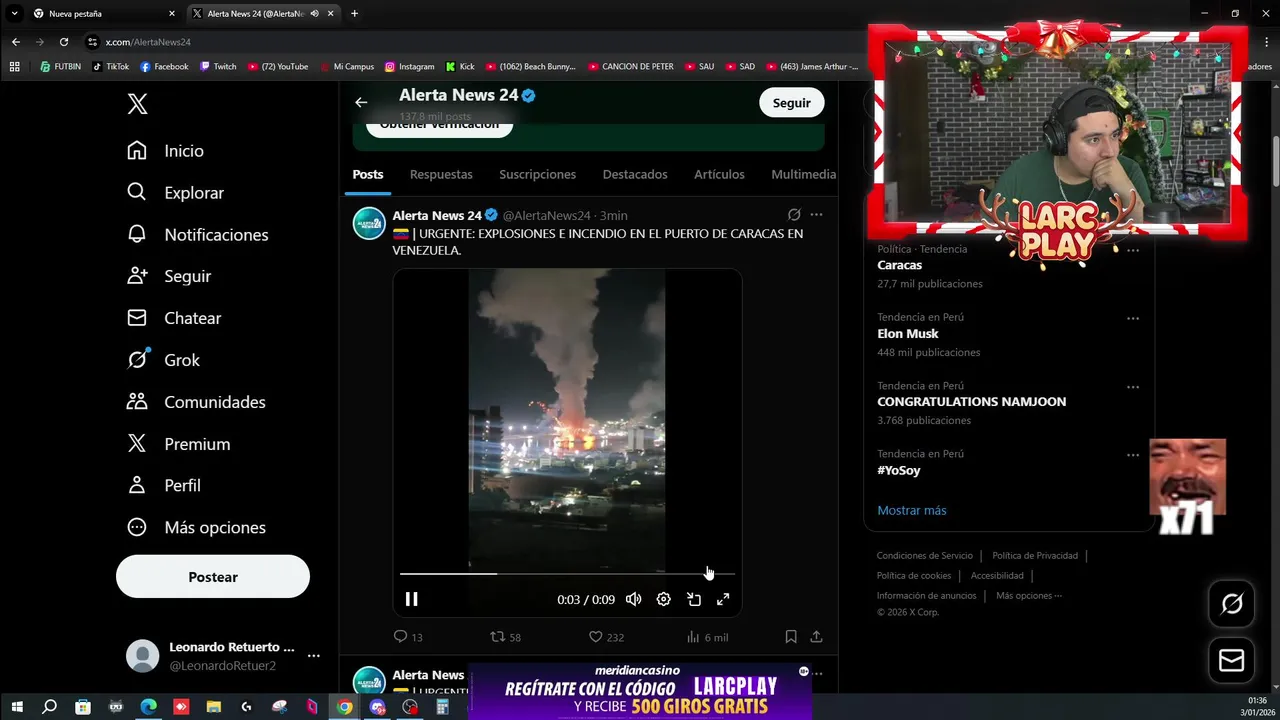Share the tweet via share icon

pyautogui.click(x=816, y=637)
